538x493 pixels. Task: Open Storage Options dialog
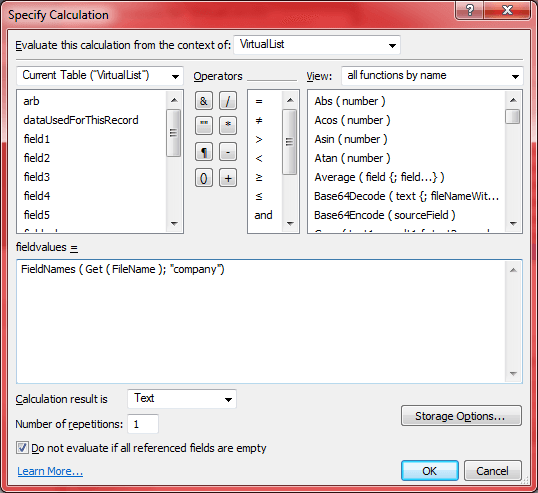tap(461, 416)
